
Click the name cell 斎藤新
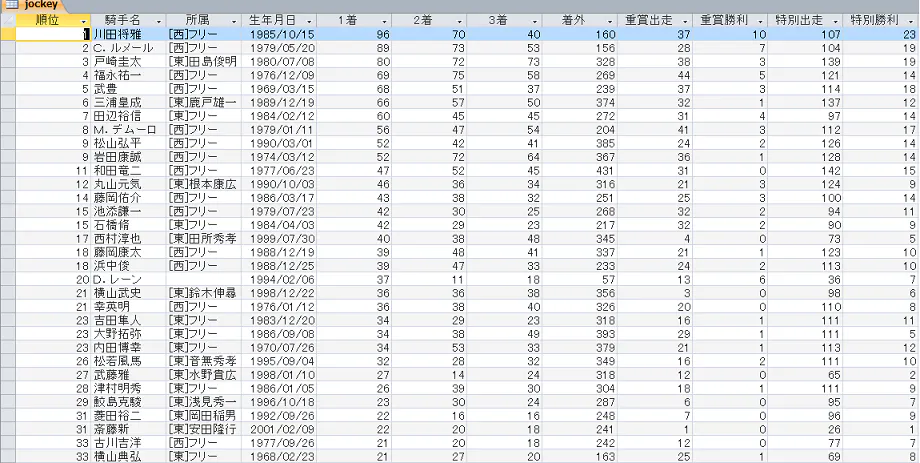click(x=128, y=429)
